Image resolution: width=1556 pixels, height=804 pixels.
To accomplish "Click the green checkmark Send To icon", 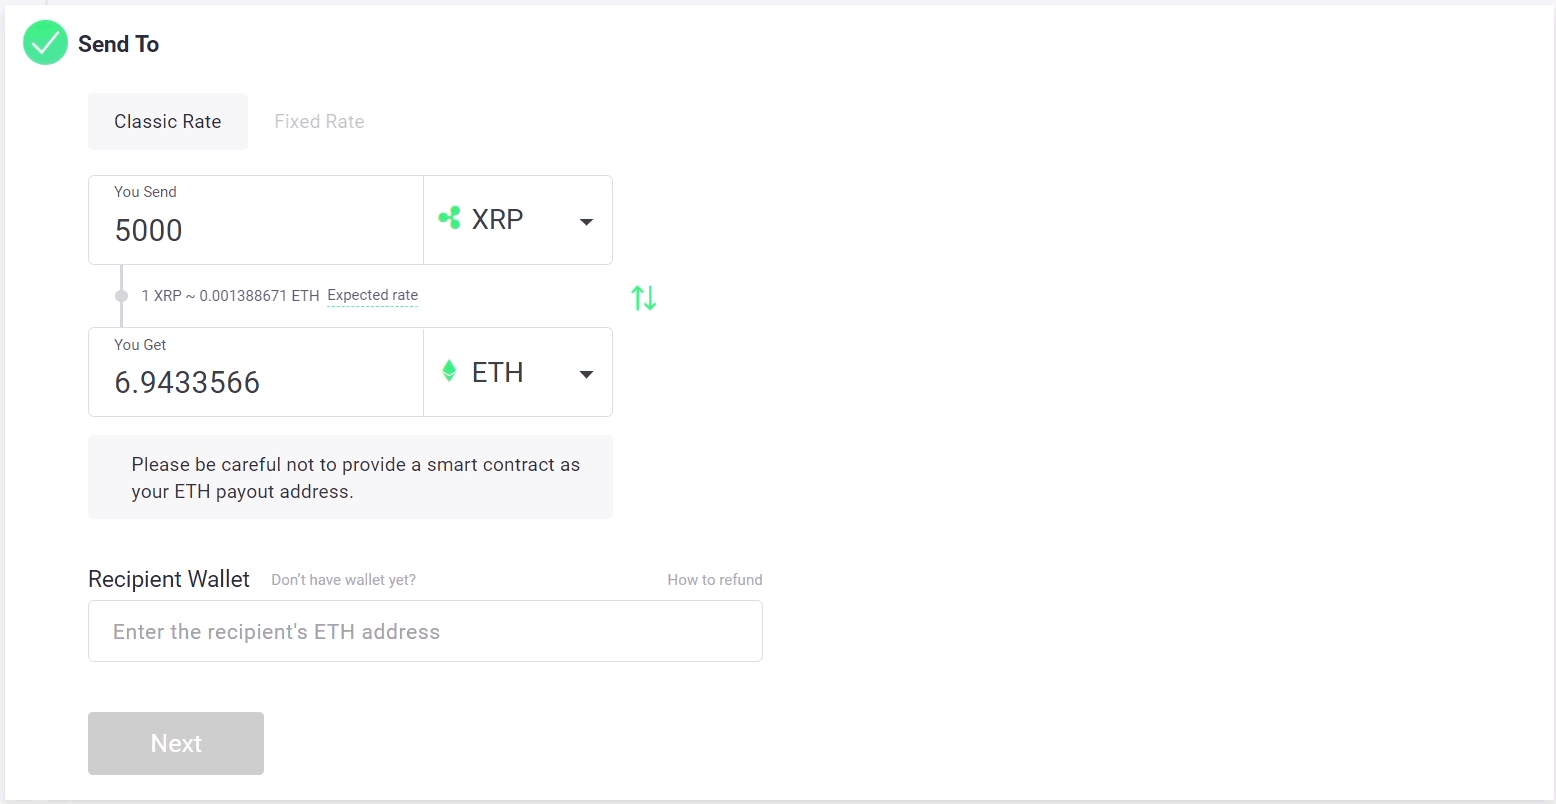I will tap(45, 43).
